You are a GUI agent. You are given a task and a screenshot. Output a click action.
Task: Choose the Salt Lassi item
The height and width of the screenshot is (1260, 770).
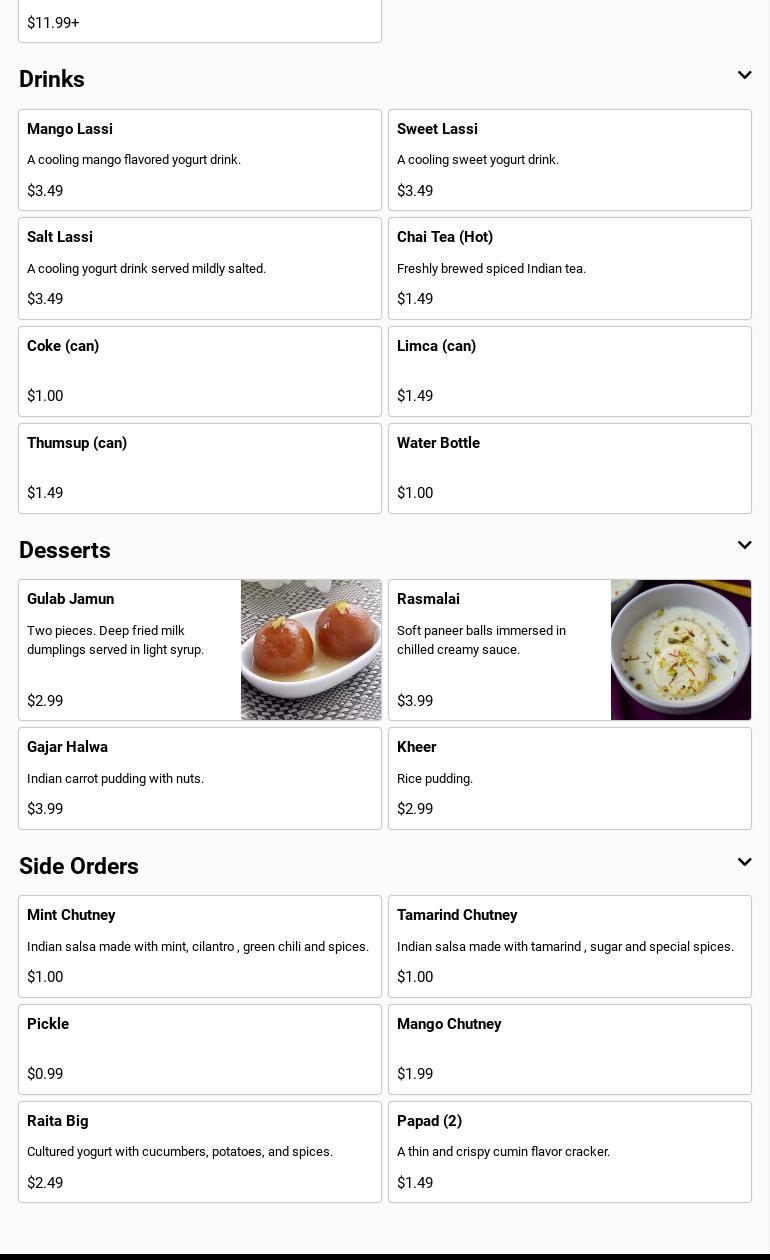pos(200,268)
